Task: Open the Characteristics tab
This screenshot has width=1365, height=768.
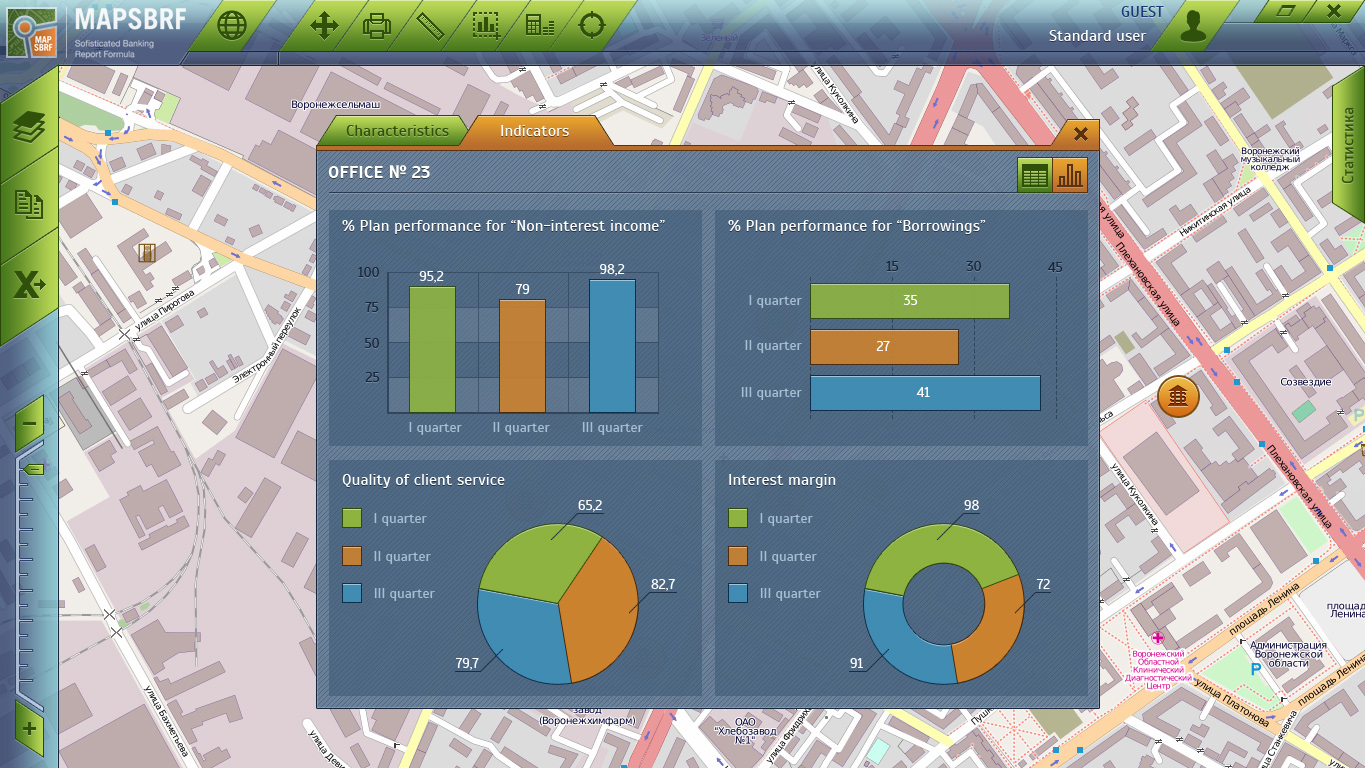Action: pyautogui.click(x=397, y=131)
